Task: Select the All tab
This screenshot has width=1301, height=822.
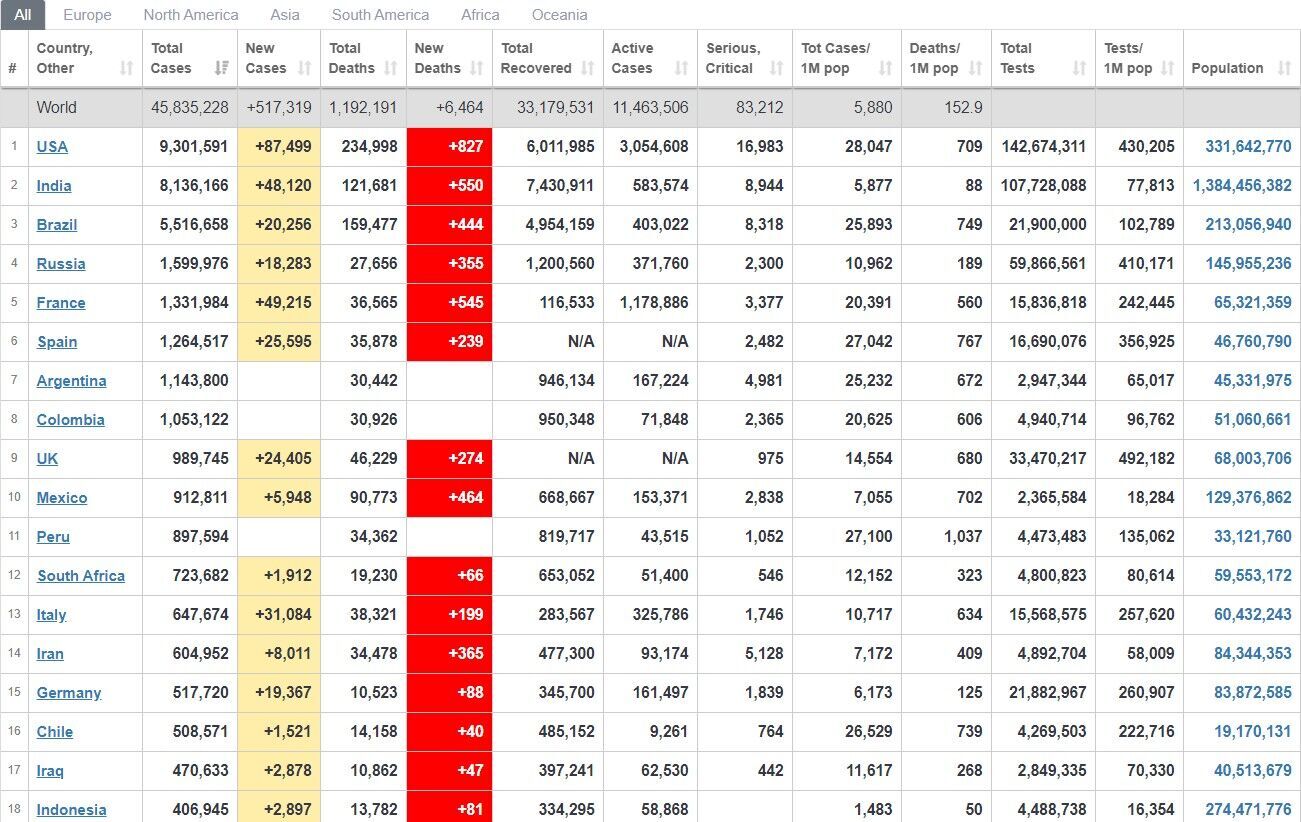Action: pos(23,14)
